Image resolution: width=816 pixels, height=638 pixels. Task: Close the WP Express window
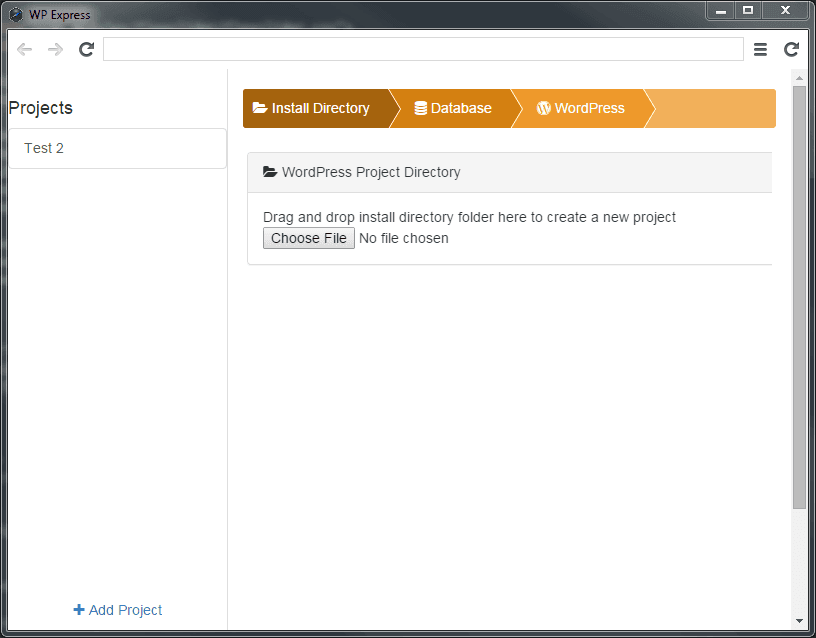click(x=785, y=11)
